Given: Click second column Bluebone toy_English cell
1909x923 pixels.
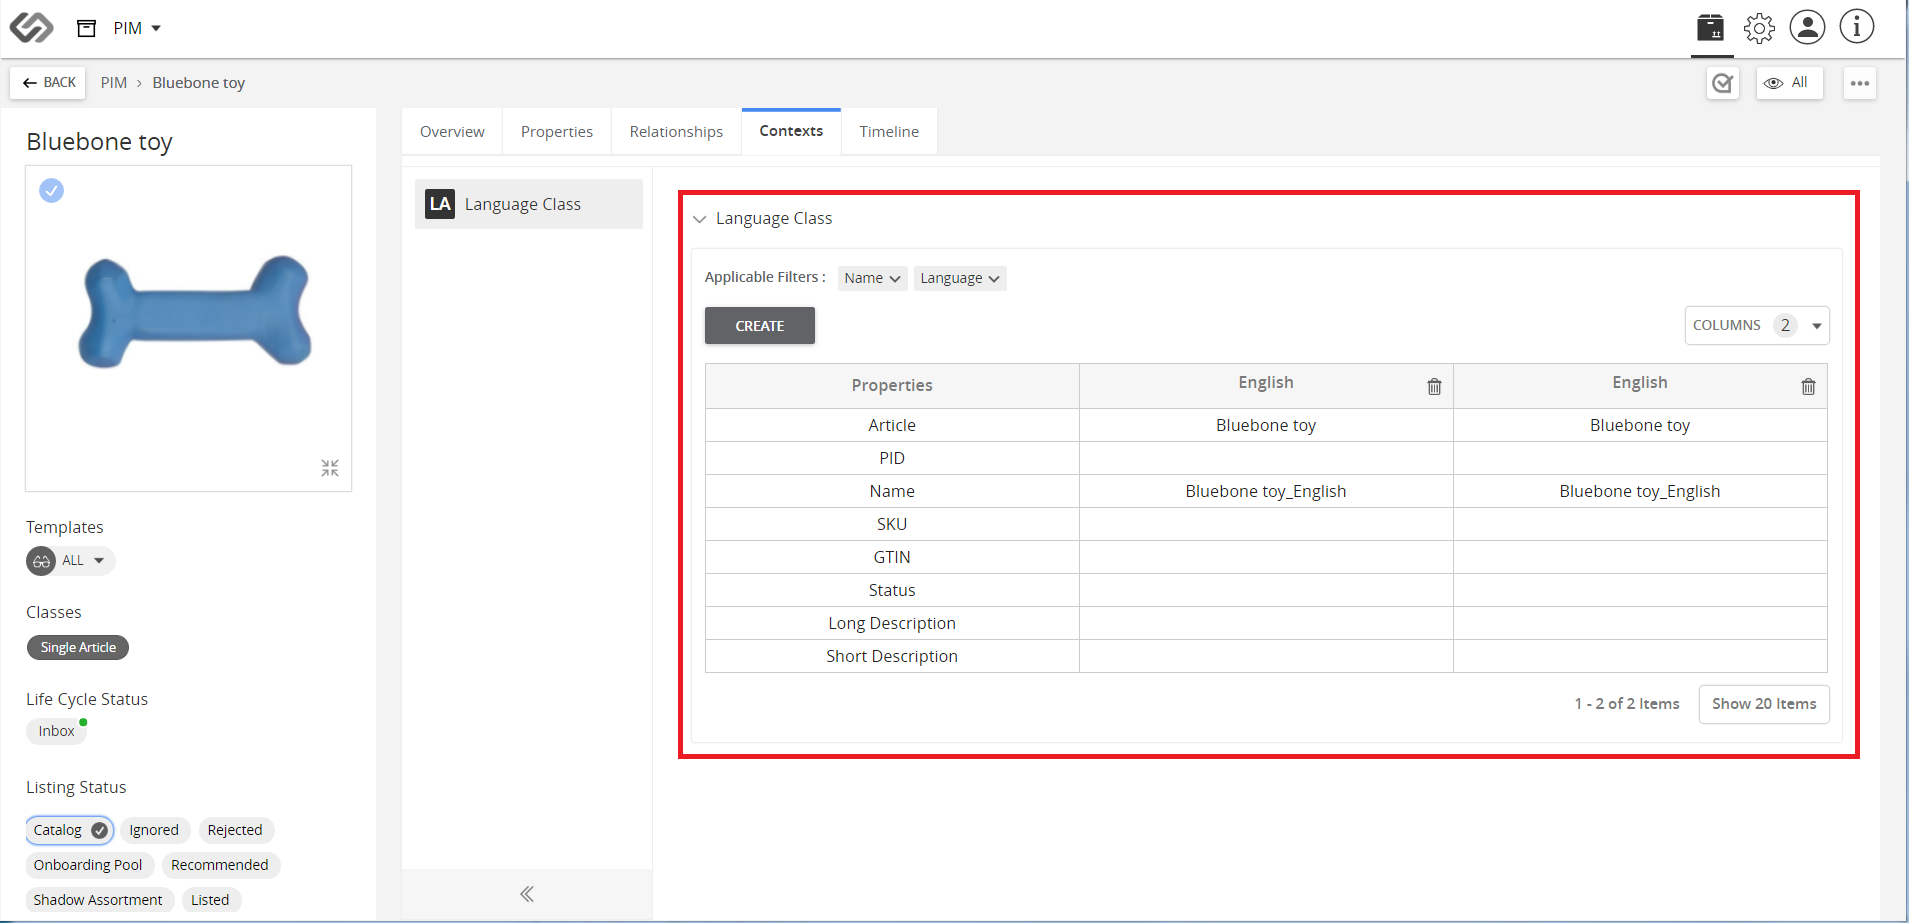Looking at the screenshot, I should 1640,491.
